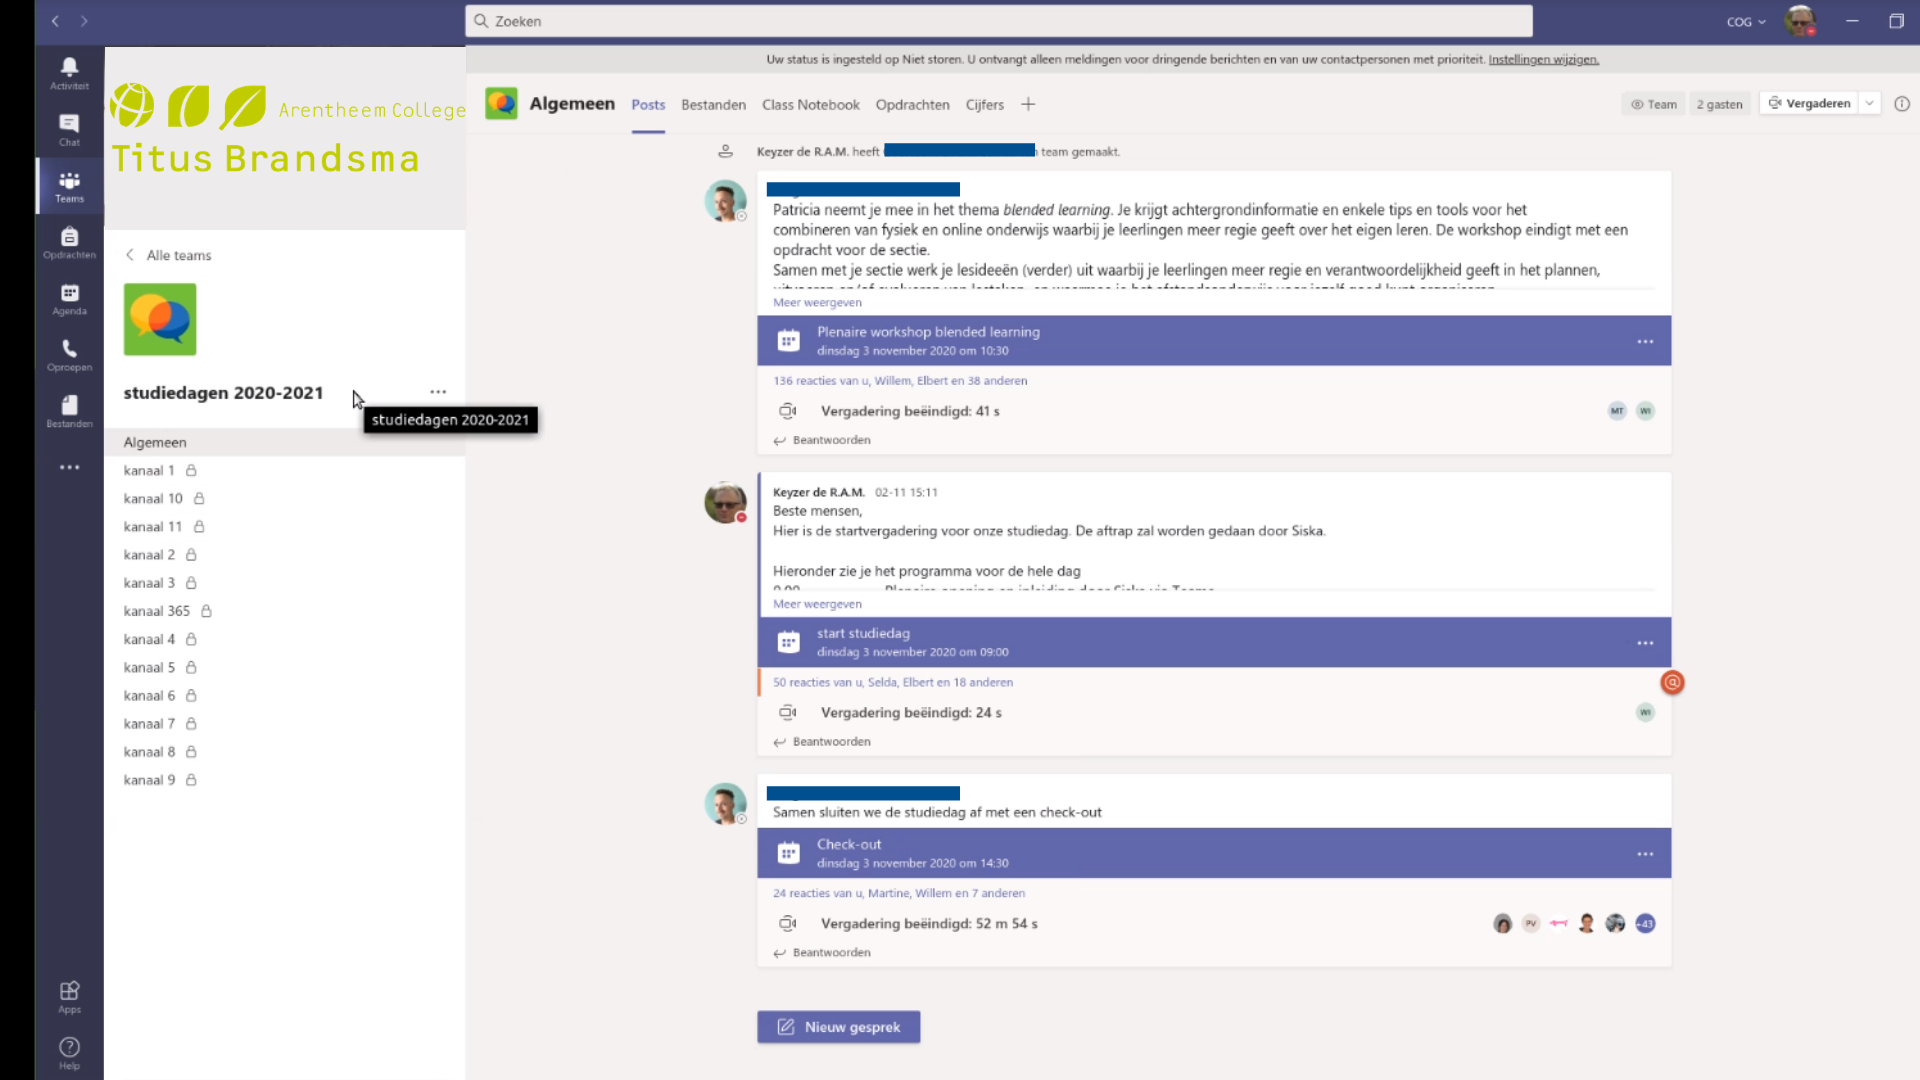The width and height of the screenshot is (1920, 1080).
Task: Click in the Zoeken search field
Action: [x=998, y=21]
